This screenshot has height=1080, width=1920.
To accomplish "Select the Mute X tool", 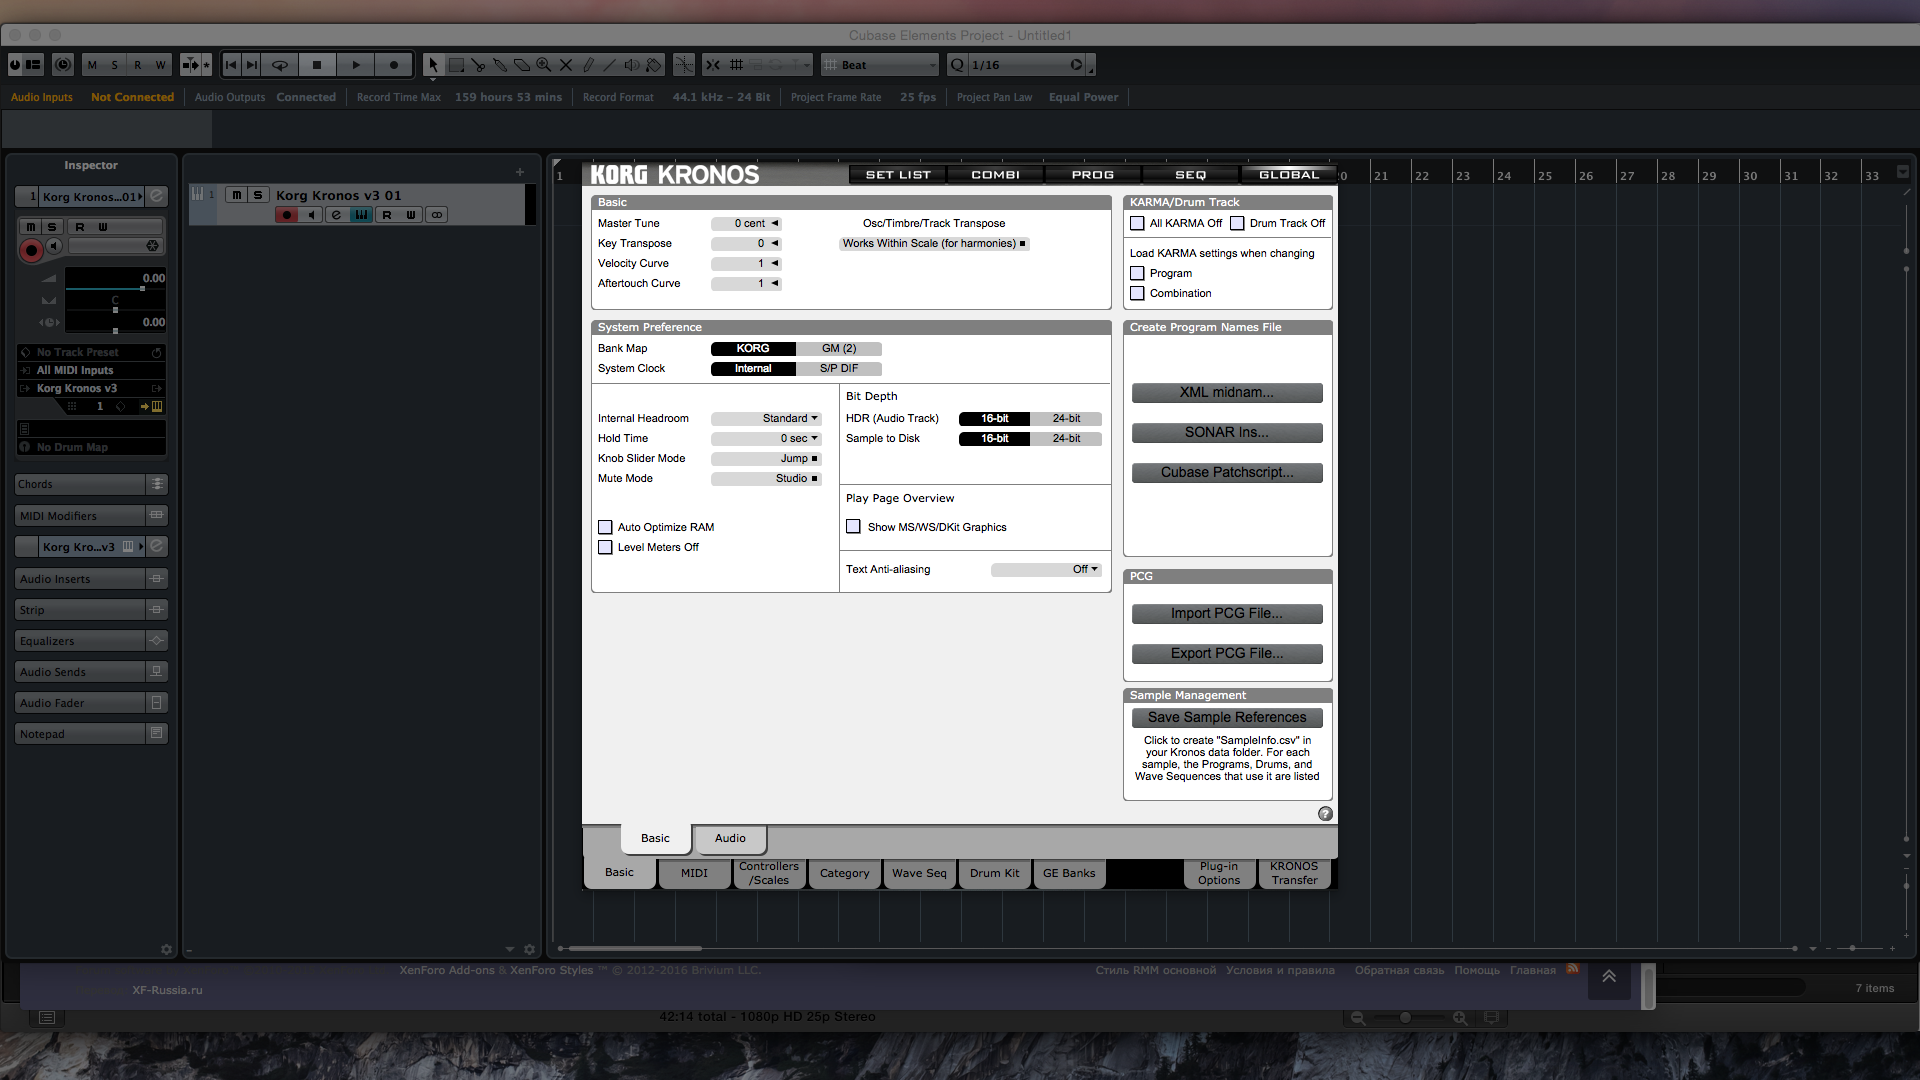I will (566, 65).
